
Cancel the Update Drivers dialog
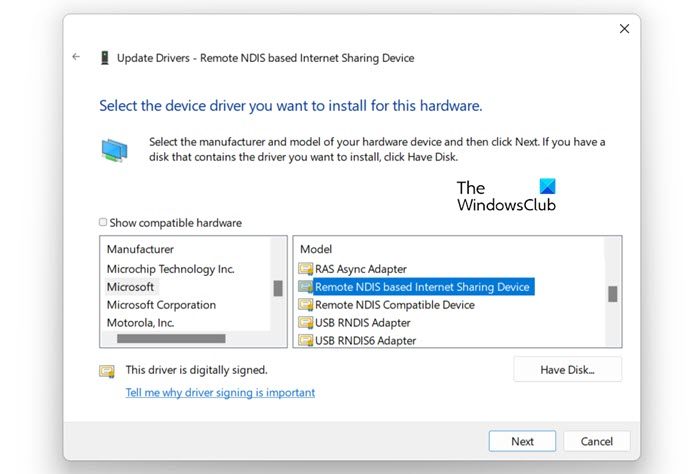(597, 441)
